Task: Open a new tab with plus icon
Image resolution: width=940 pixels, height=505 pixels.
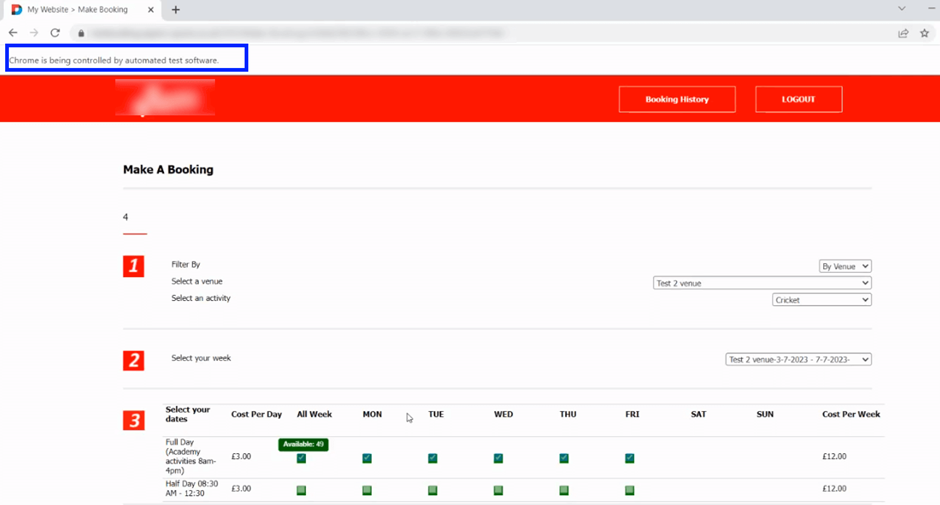Action: pyautogui.click(x=176, y=10)
